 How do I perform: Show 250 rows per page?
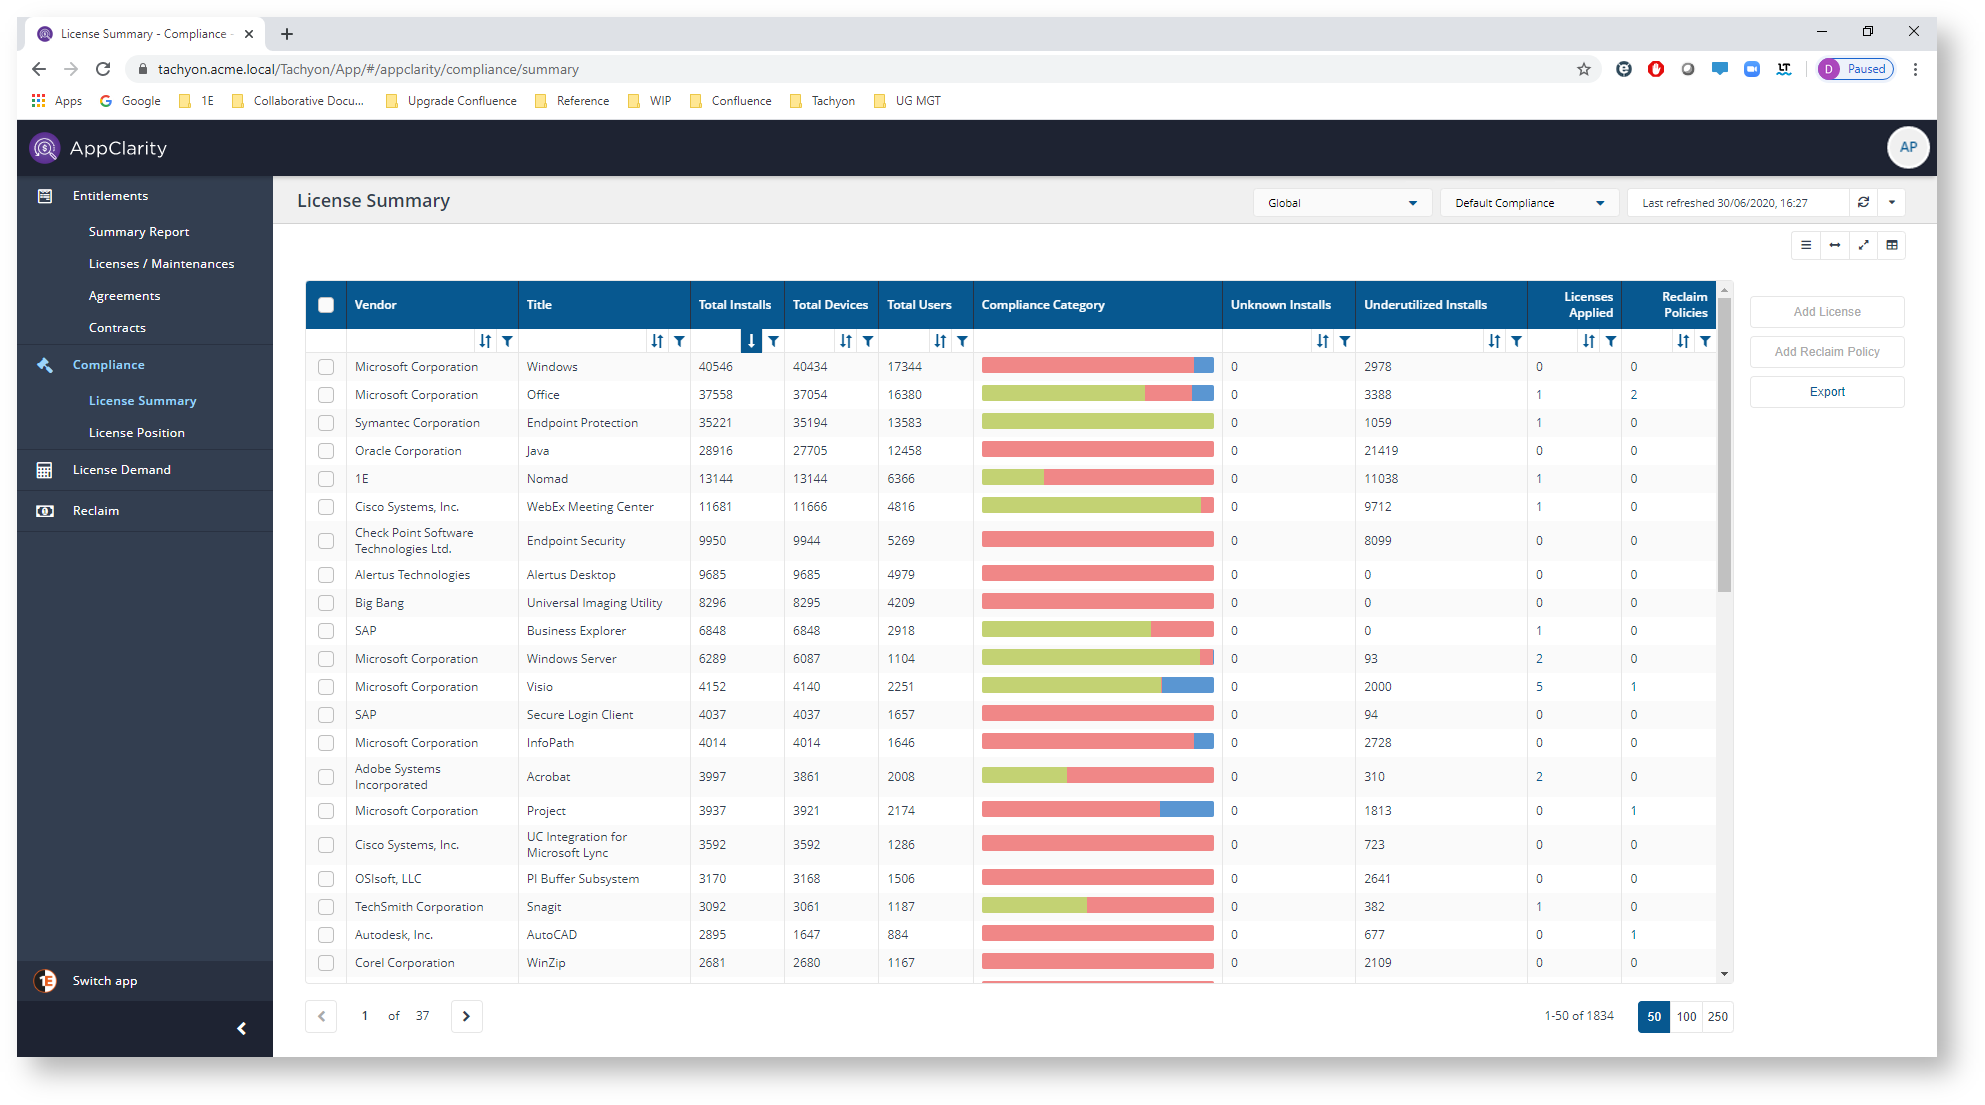pyautogui.click(x=1718, y=1017)
